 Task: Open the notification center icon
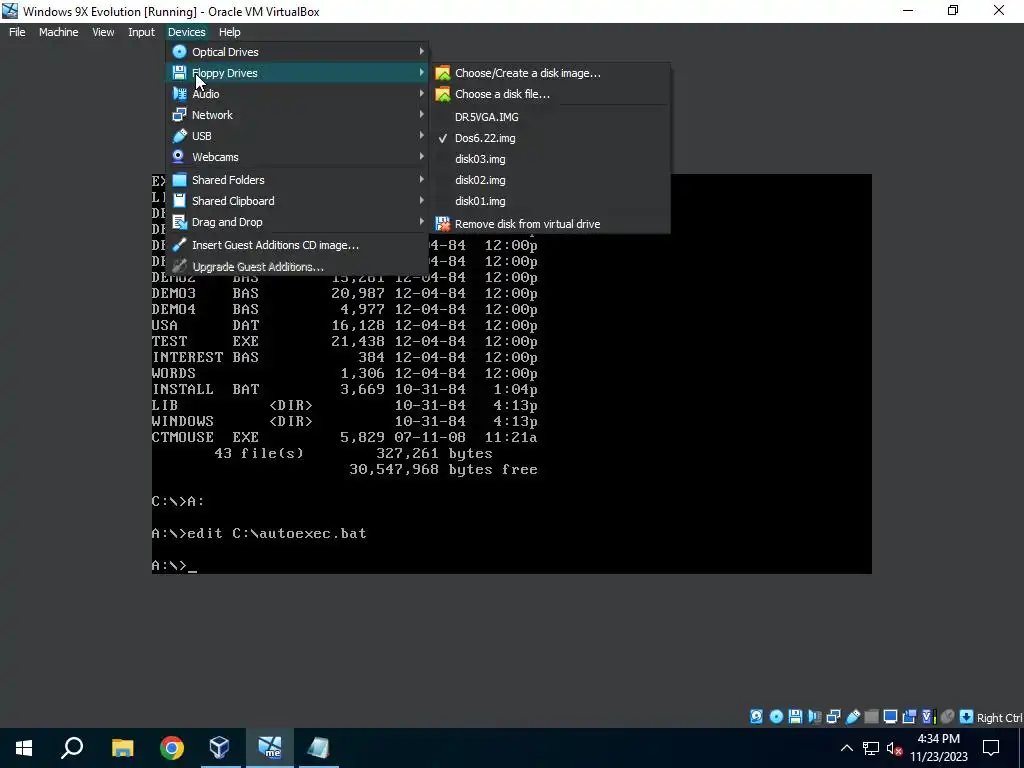[991, 748]
